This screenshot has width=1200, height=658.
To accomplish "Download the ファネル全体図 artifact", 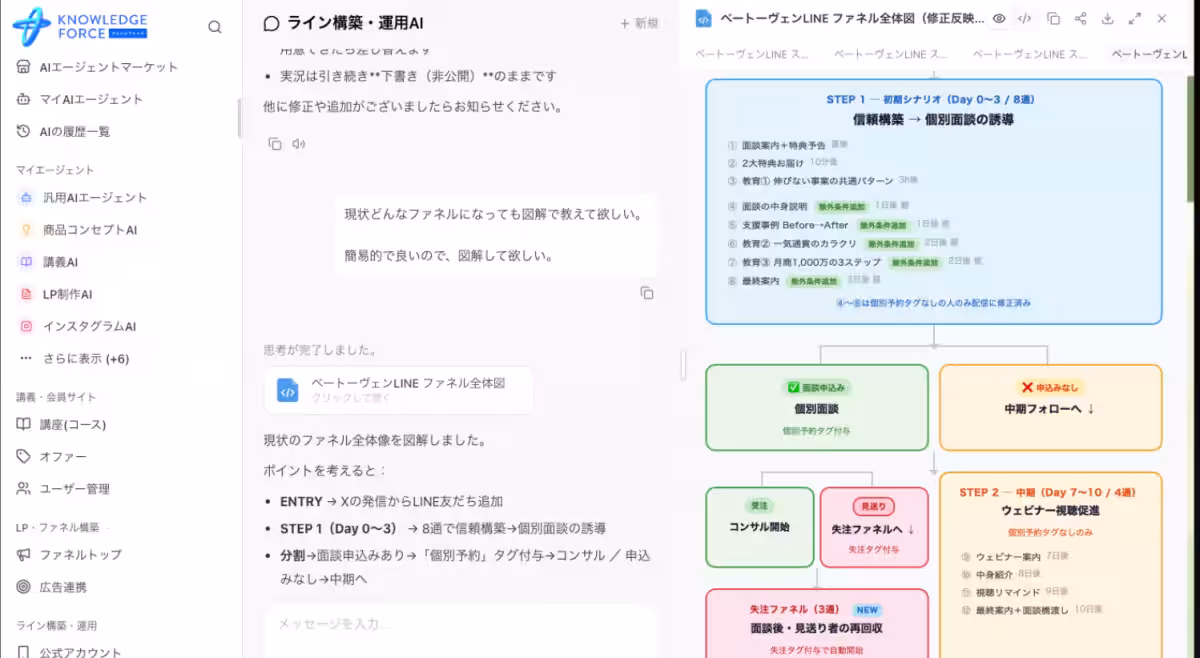I will click(1107, 18).
